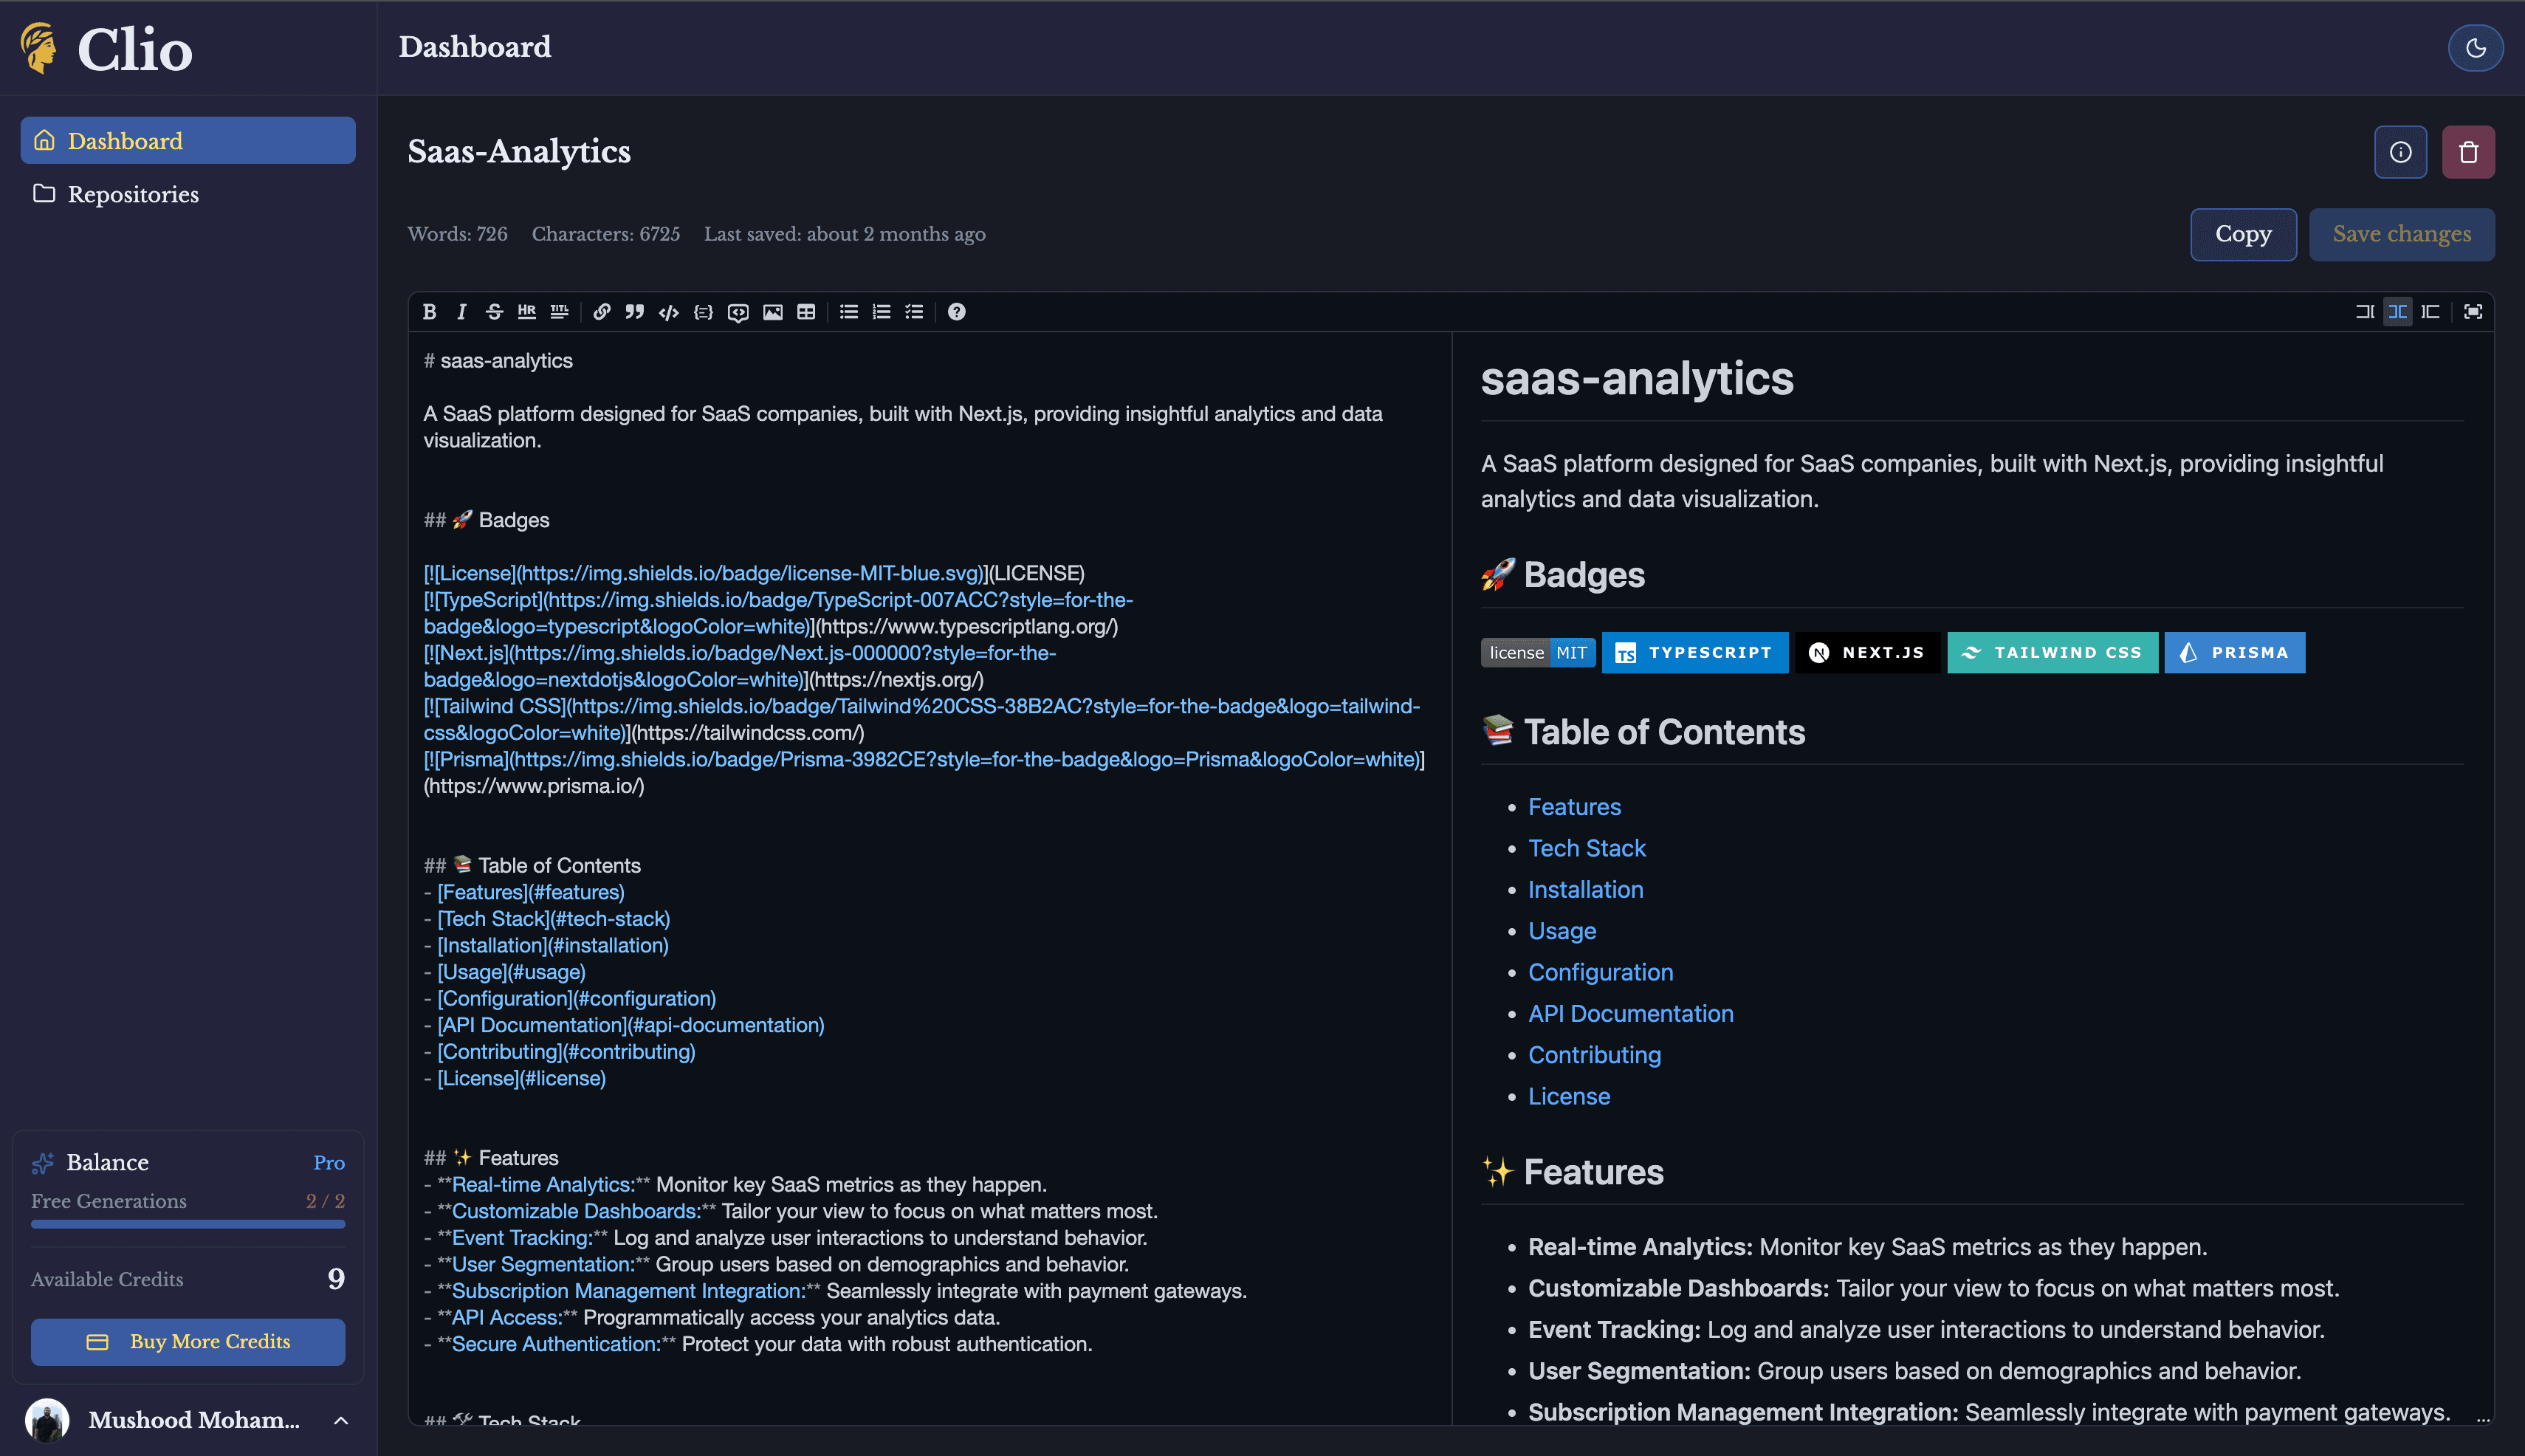The height and width of the screenshot is (1456, 2525).
Task: Insert a code block from the toolbar
Action: [x=668, y=311]
